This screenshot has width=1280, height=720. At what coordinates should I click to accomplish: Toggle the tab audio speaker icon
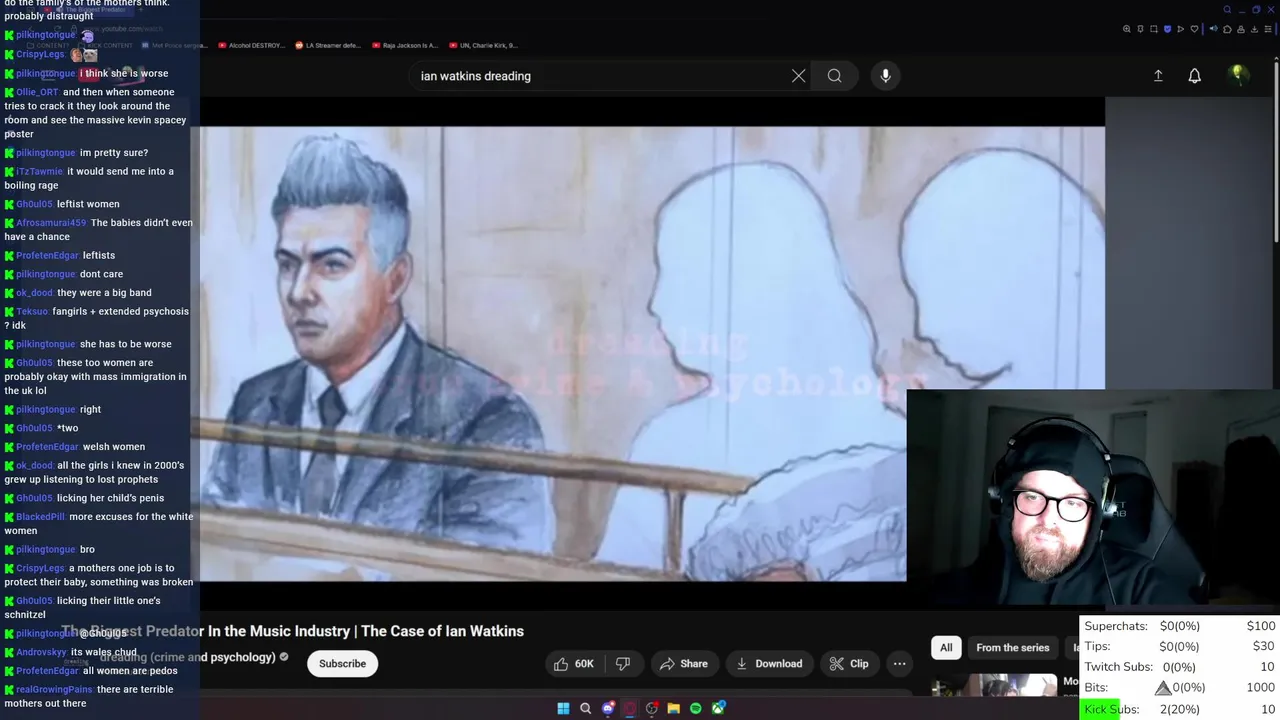point(1213,29)
